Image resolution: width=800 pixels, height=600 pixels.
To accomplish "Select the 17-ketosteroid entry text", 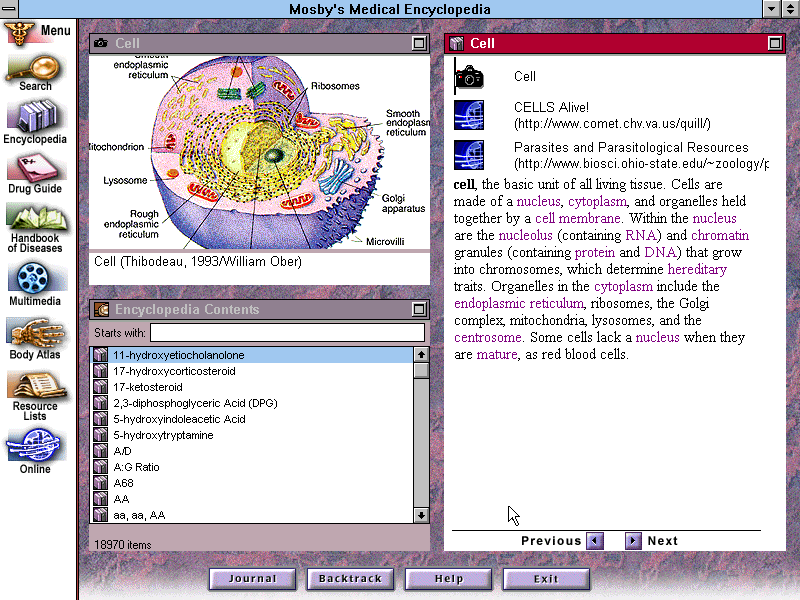I will [x=148, y=387].
